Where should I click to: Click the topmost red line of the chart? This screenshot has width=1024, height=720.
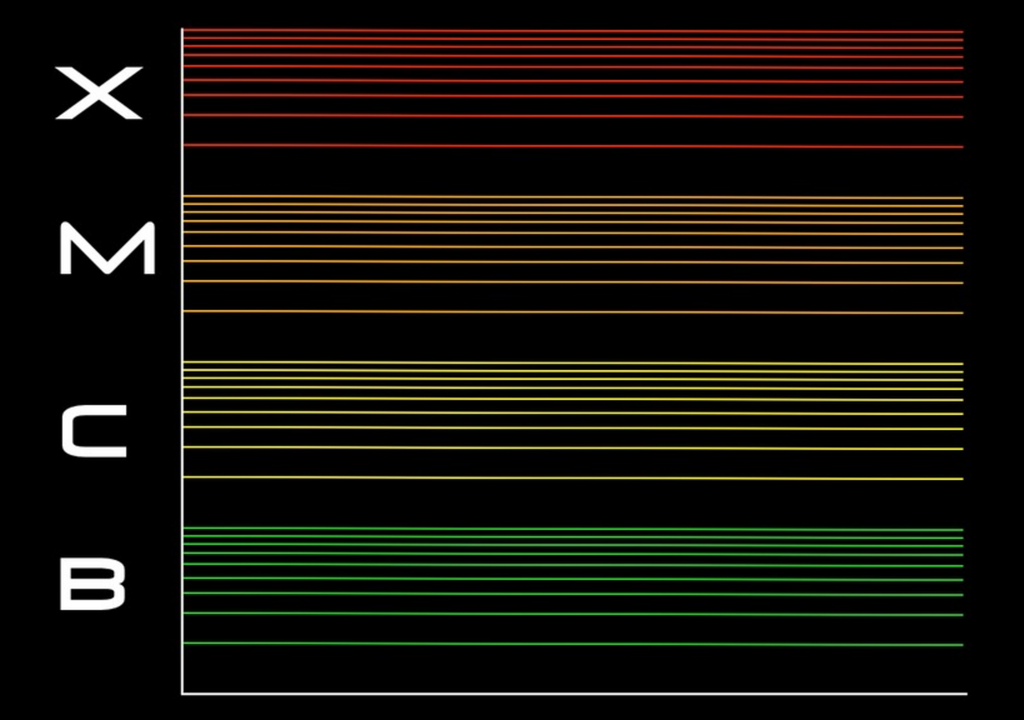point(572,31)
